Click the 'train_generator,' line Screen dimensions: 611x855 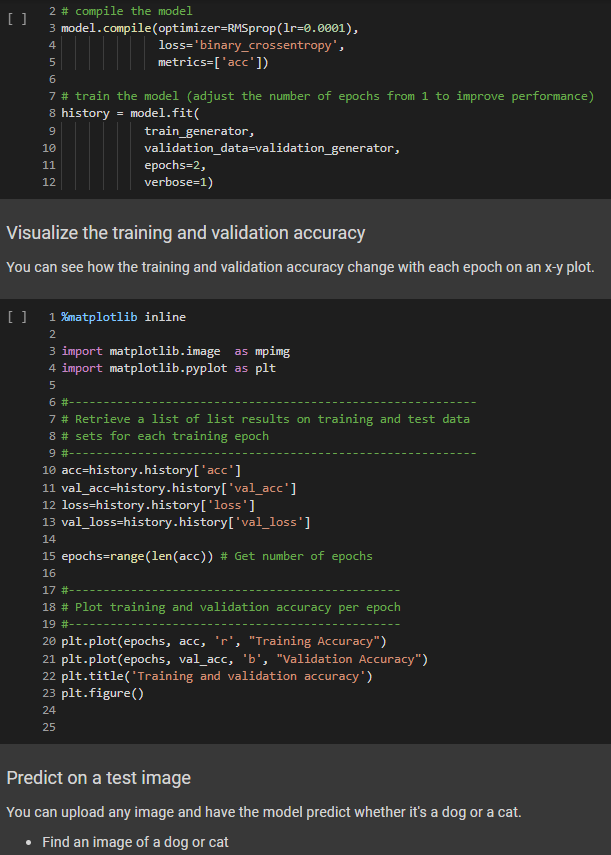[x=199, y=131]
